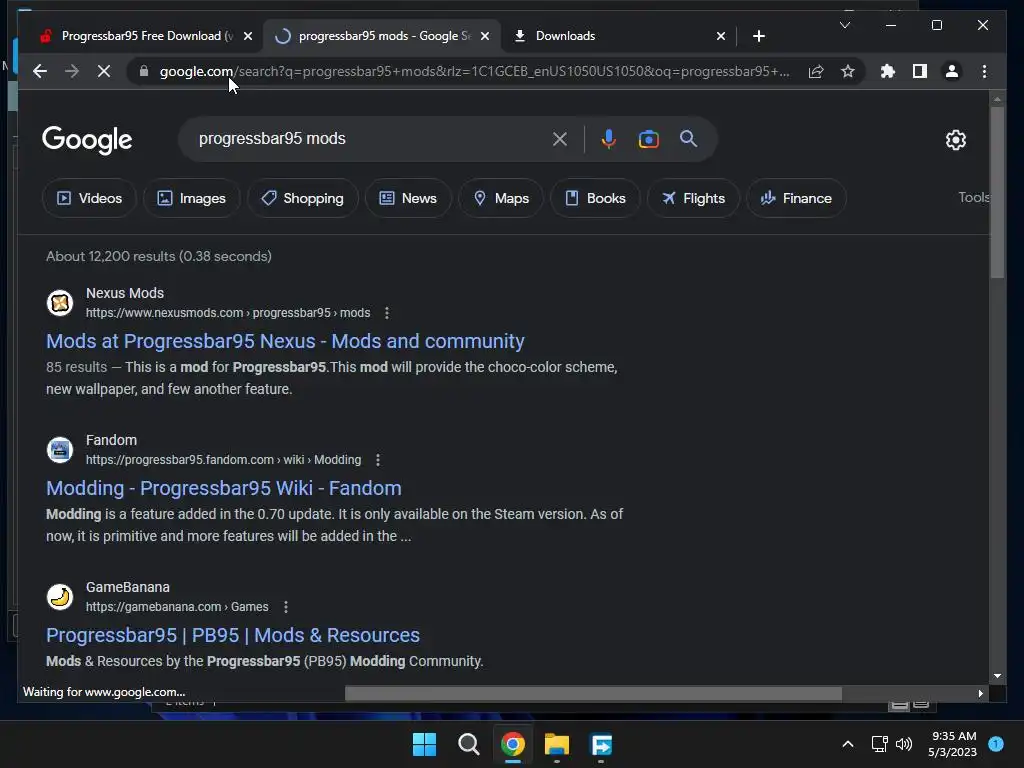Image resolution: width=1024 pixels, height=768 pixels.
Task: Search by image with the camera icon
Action: [x=648, y=138]
